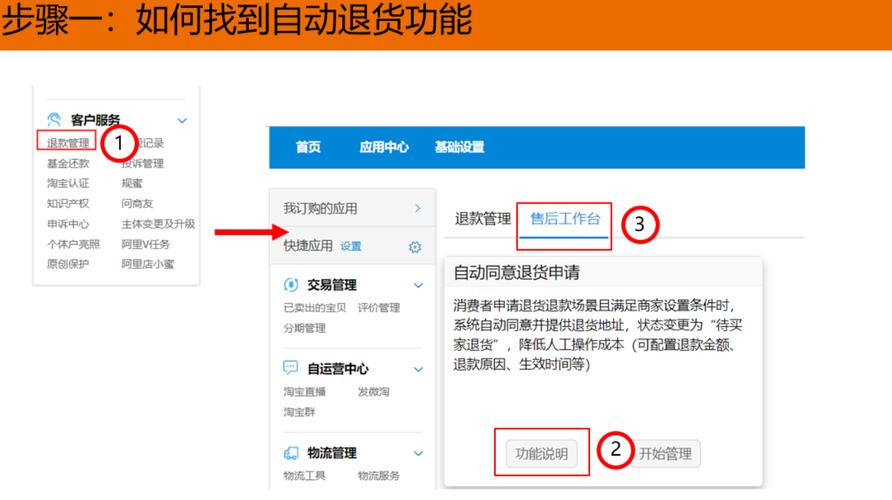This screenshot has width=892, height=500.
Task: Collapse the 自运营中心 section chevron
Action: click(418, 370)
